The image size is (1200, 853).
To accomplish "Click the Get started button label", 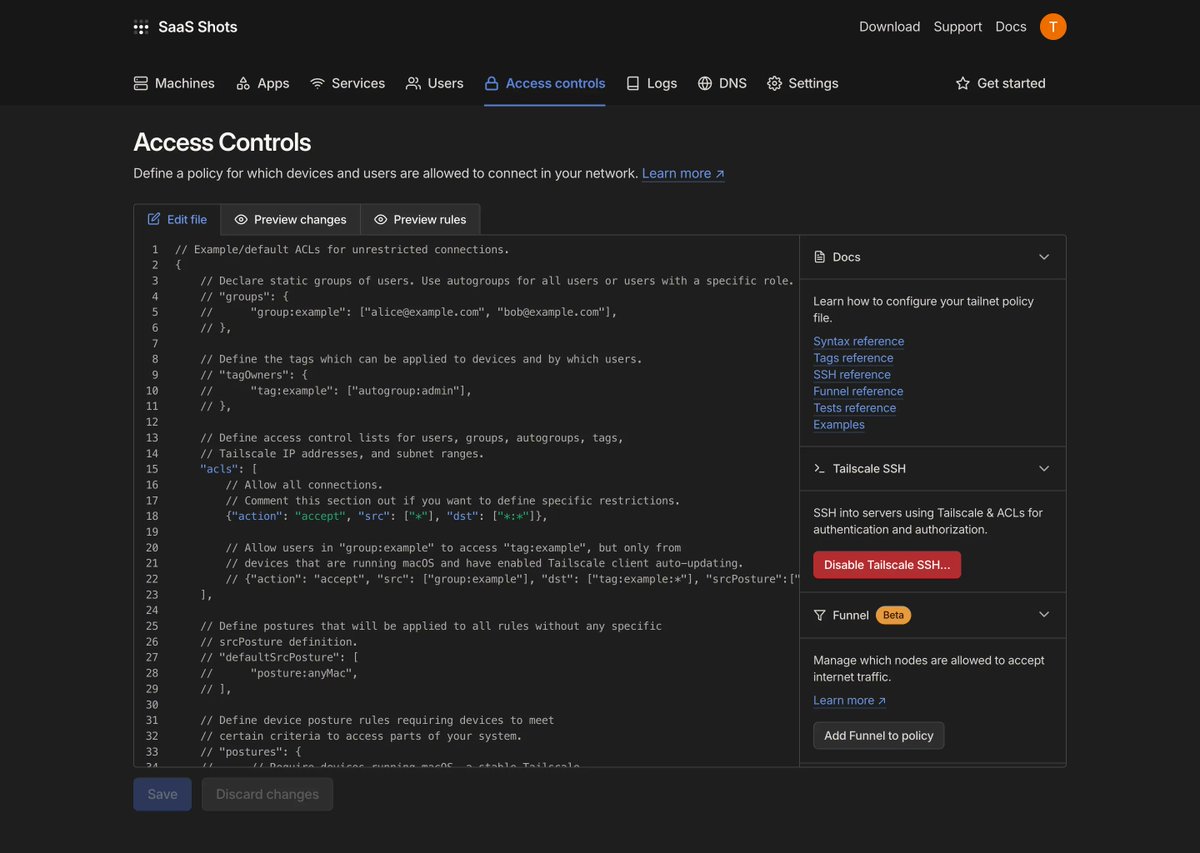I will pyautogui.click(x=1011, y=83).
